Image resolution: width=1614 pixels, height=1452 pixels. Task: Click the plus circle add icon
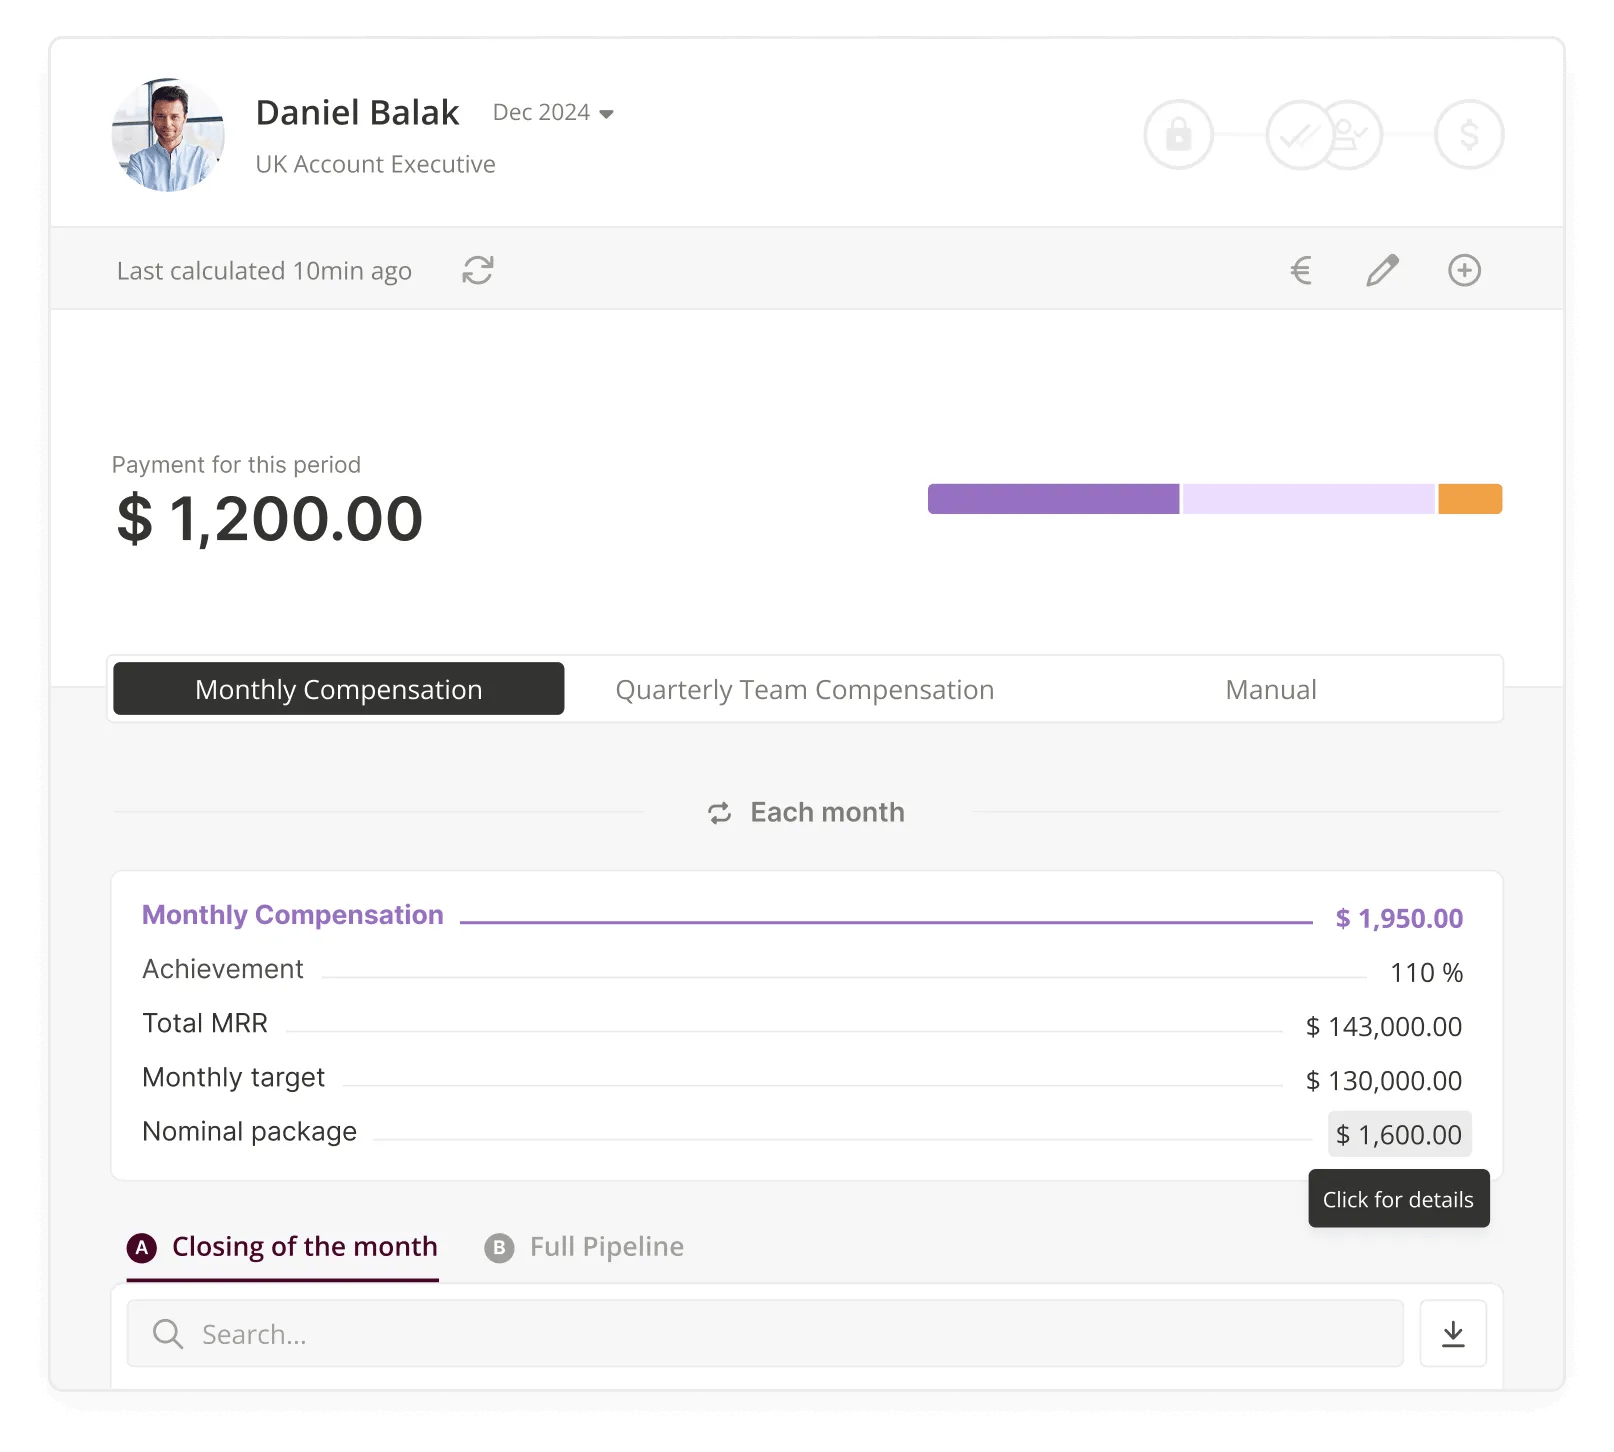(1464, 270)
